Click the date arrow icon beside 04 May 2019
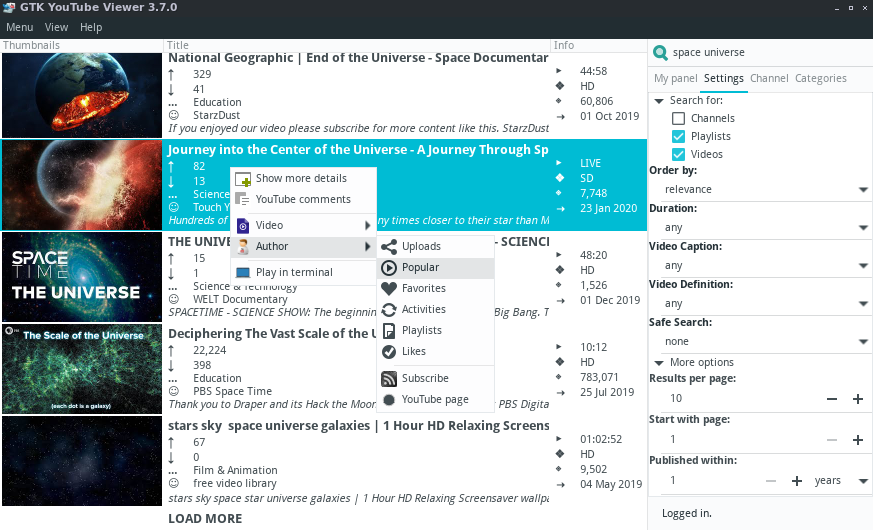This screenshot has height=530, width=873. (x=561, y=484)
